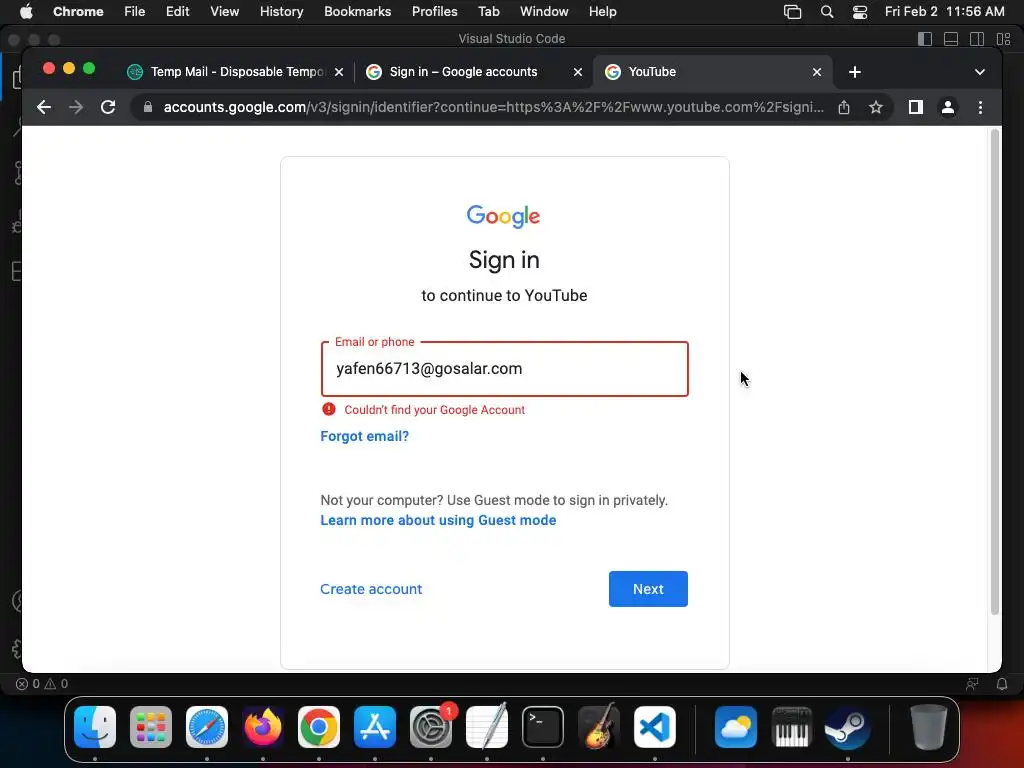Click the date and time in the menu bar
The height and width of the screenshot is (768, 1024).
tap(944, 12)
